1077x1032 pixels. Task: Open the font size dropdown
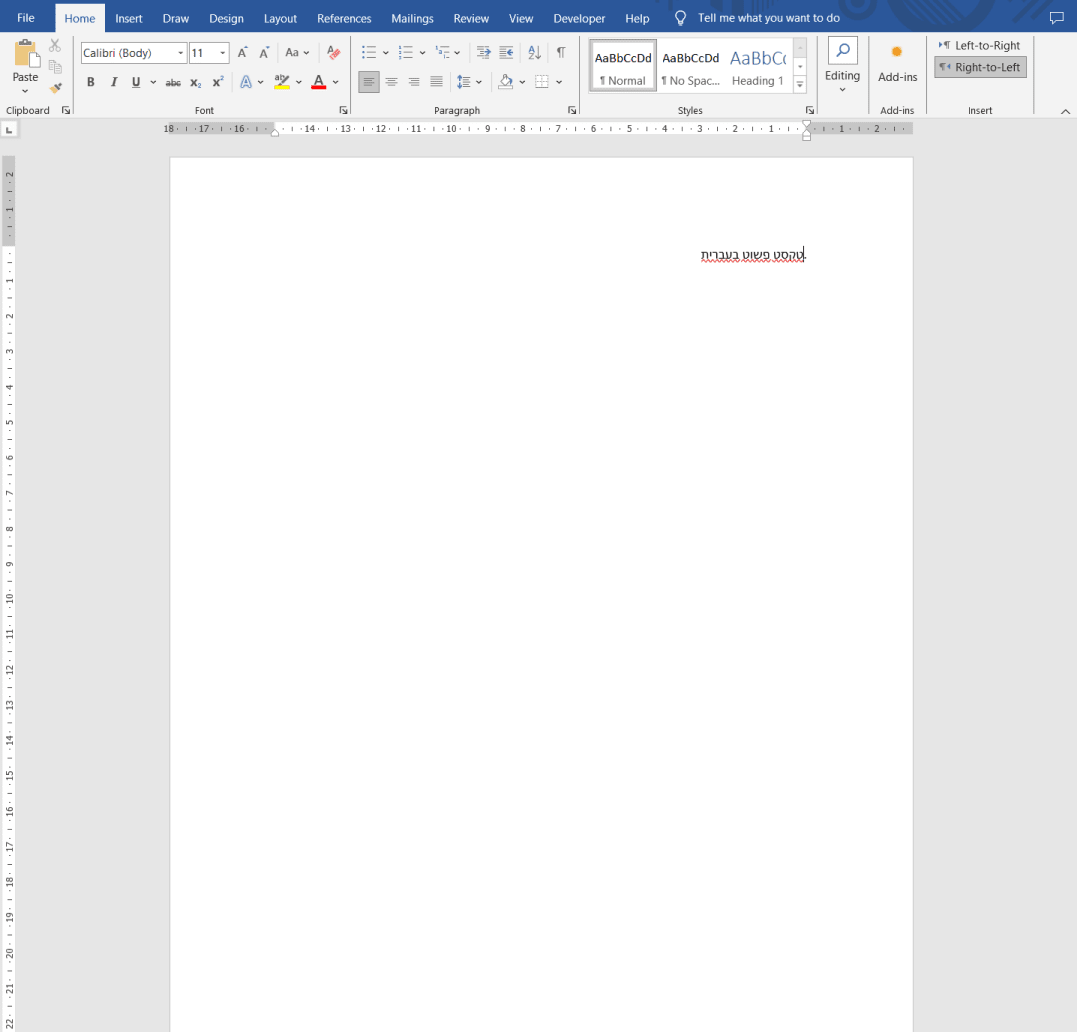click(x=223, y=53)
